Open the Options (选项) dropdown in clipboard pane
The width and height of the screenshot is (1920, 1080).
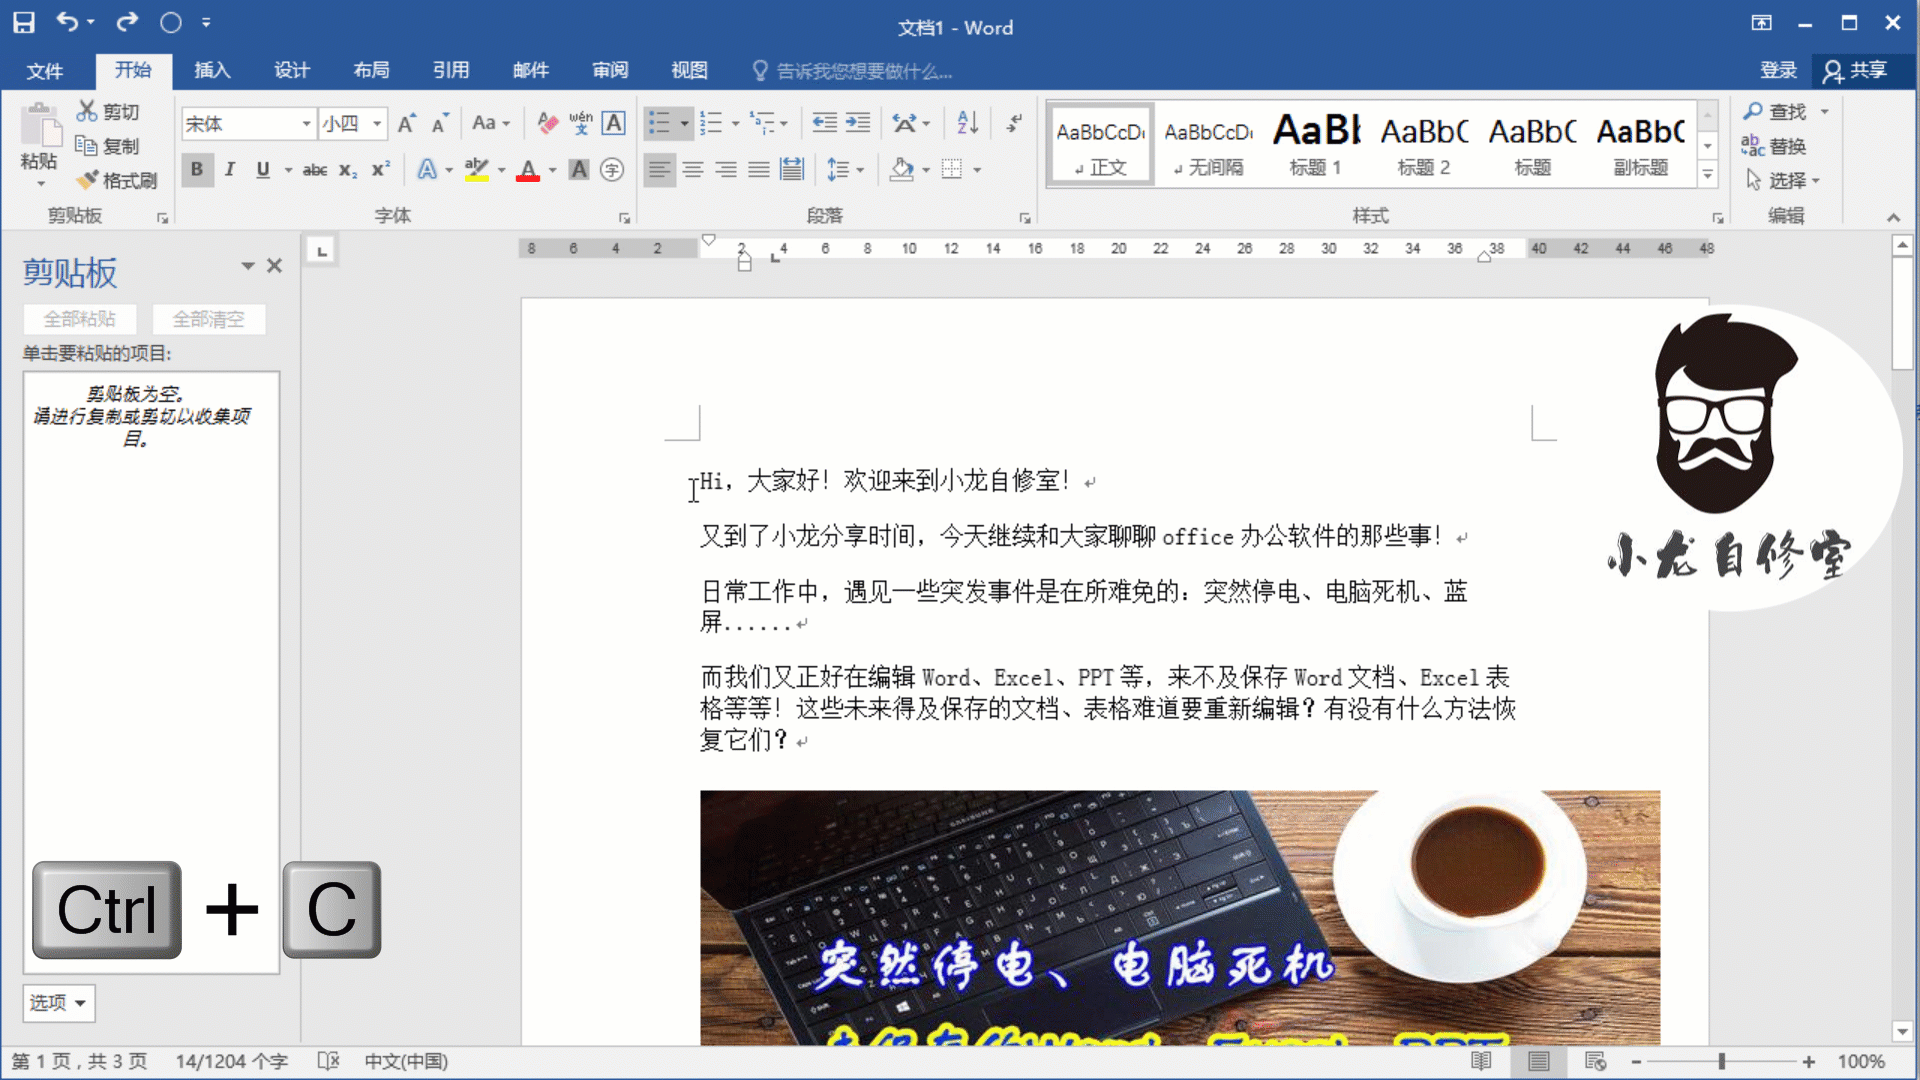point(58,1002)
